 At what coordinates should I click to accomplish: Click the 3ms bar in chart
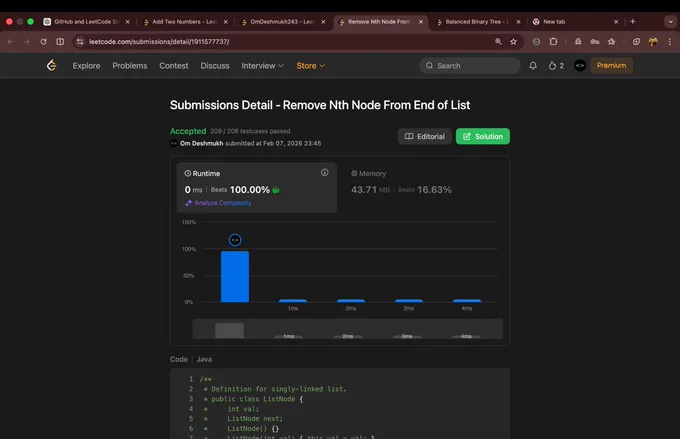point(409,301)
